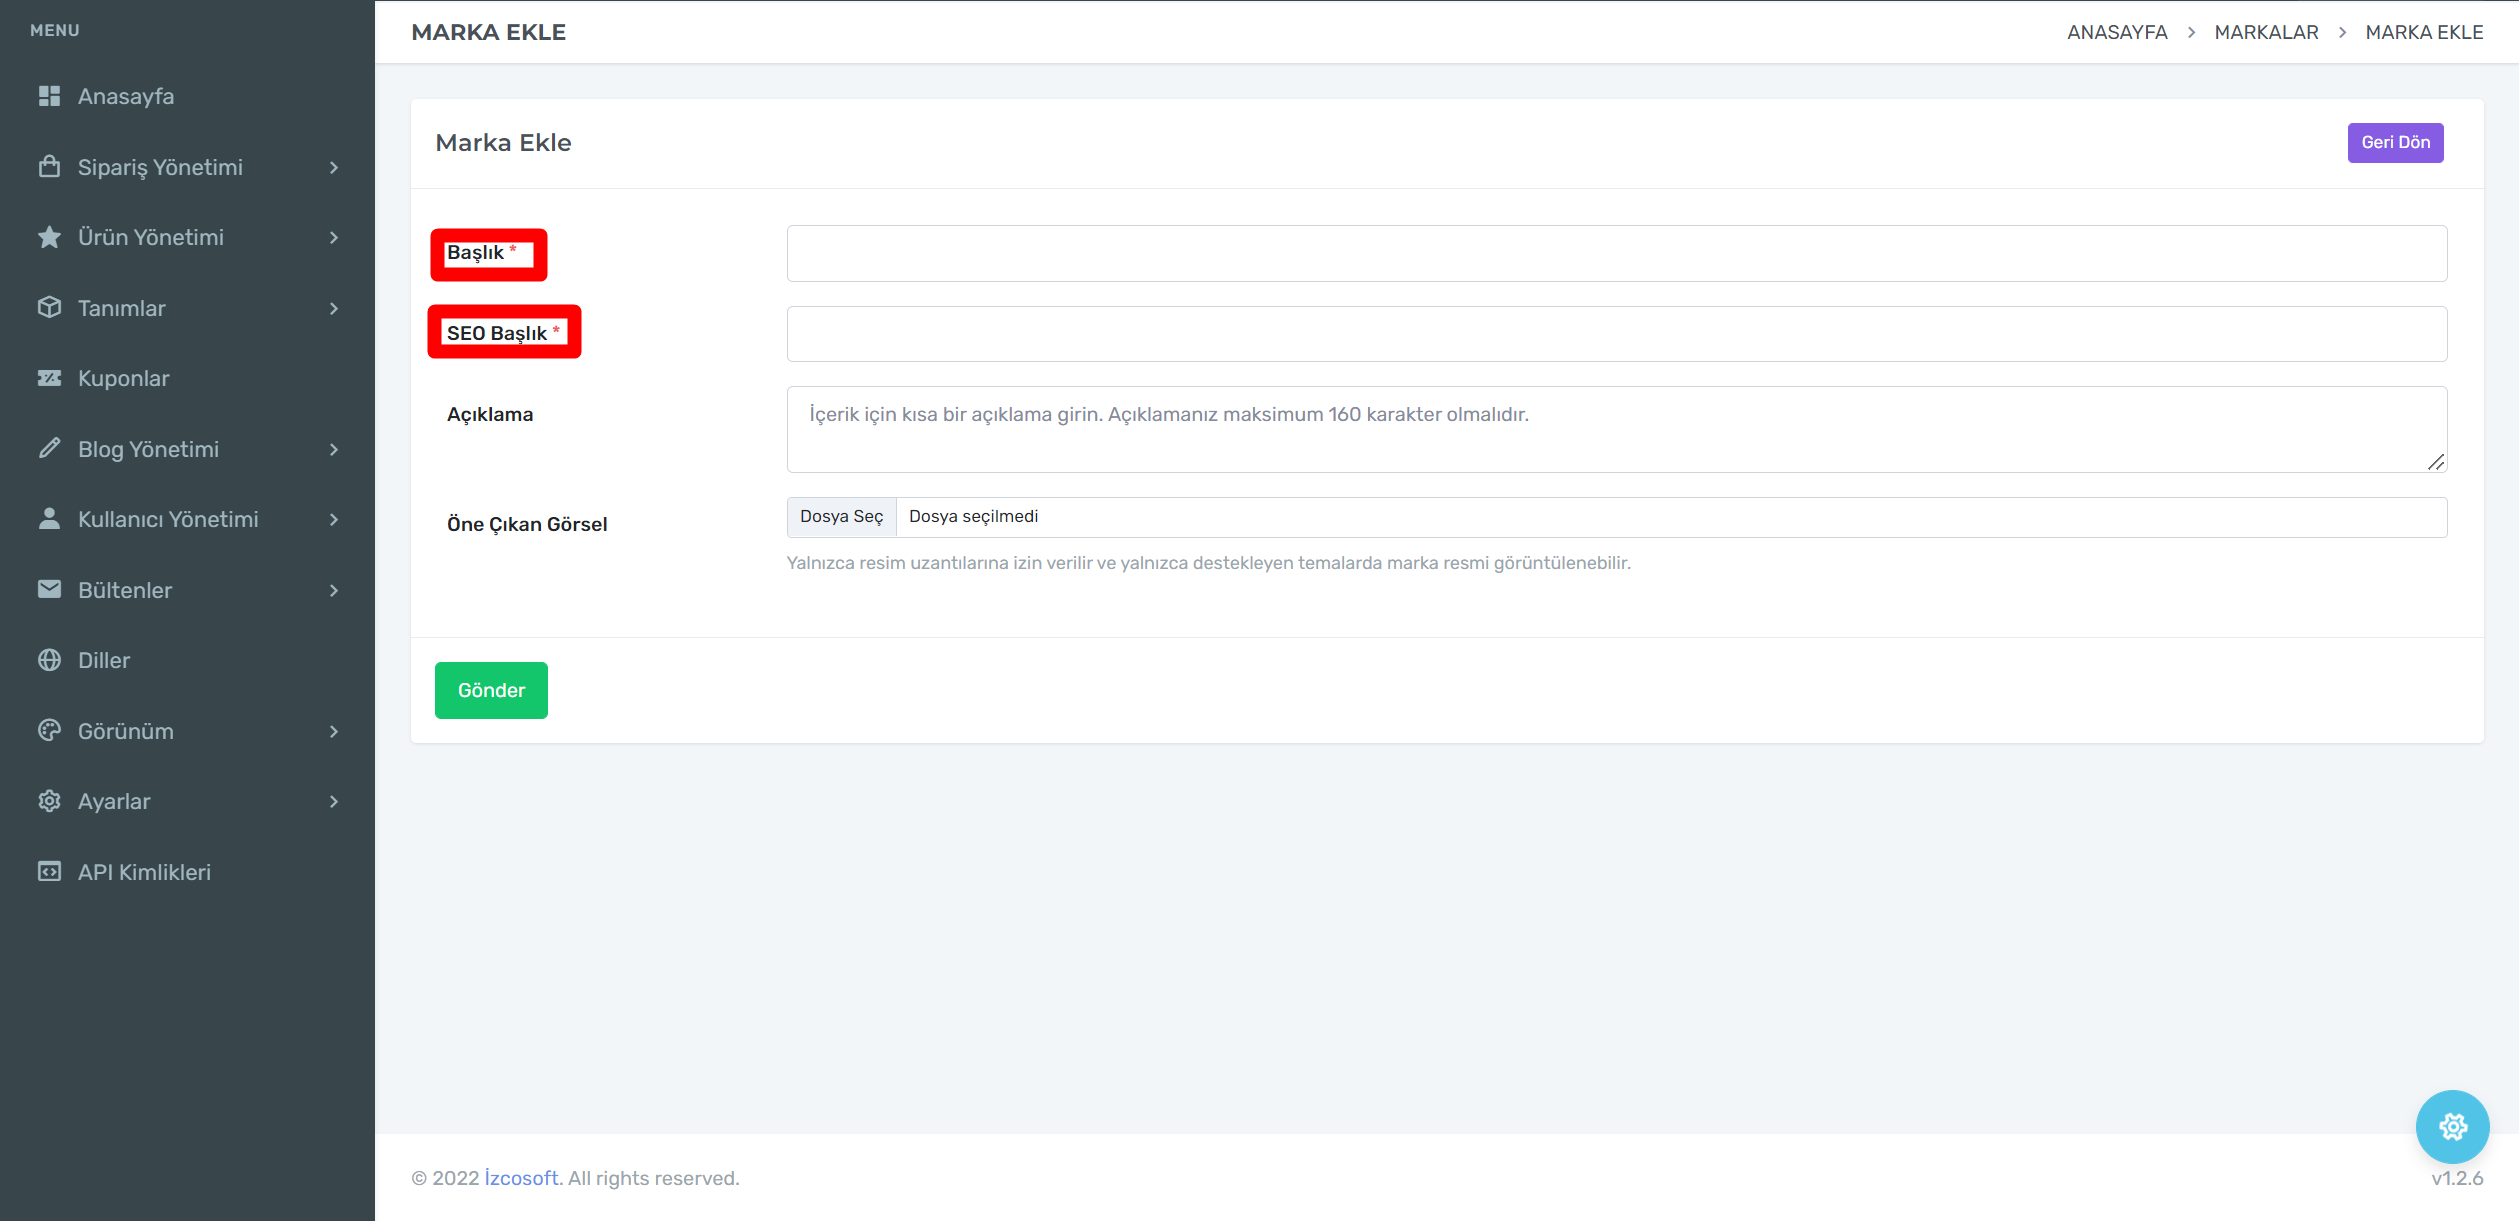
Task: Navigate to ANASAYFA breadcrumb link
Action: (x=2117, y=32)
